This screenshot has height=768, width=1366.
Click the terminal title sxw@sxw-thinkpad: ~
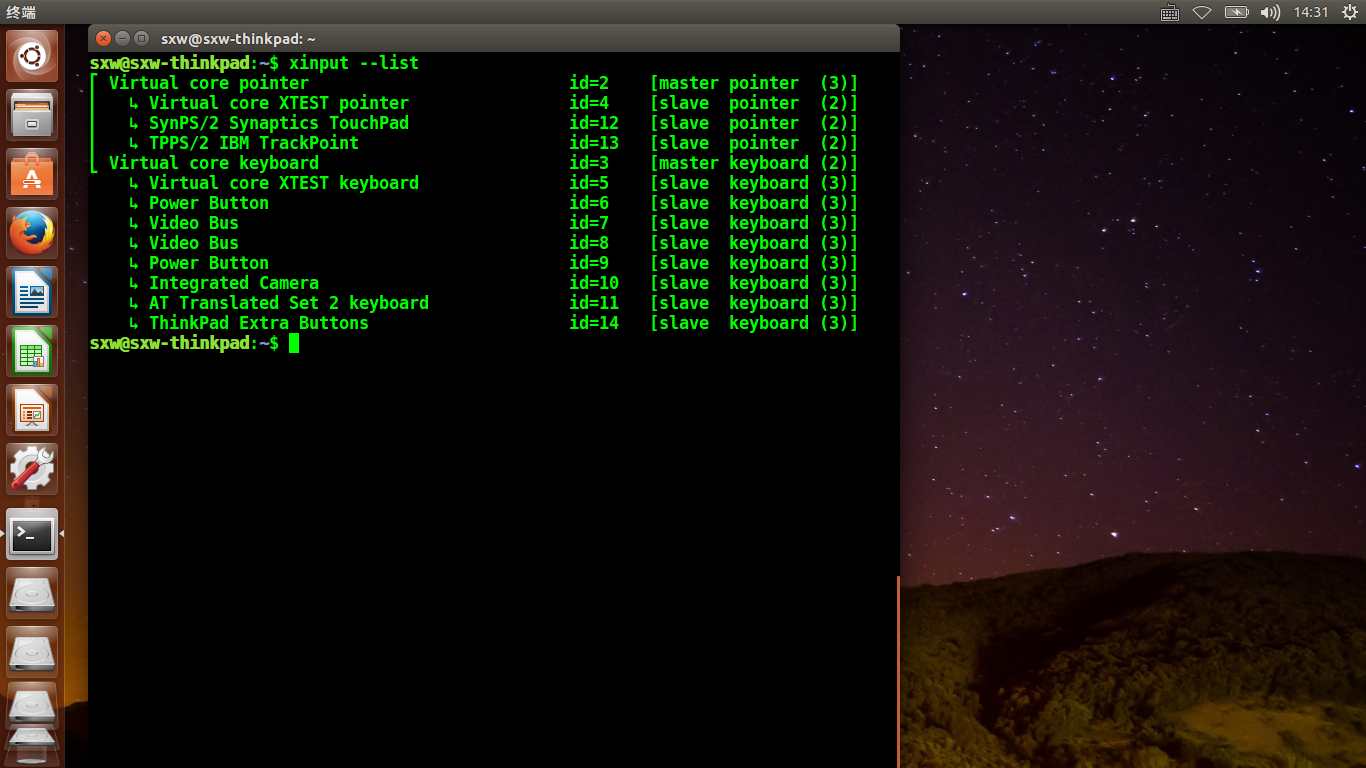[x=238, y=38]
